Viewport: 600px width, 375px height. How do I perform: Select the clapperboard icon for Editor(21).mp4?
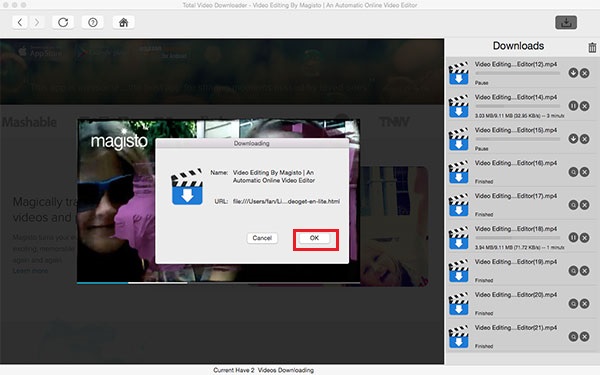458,336
